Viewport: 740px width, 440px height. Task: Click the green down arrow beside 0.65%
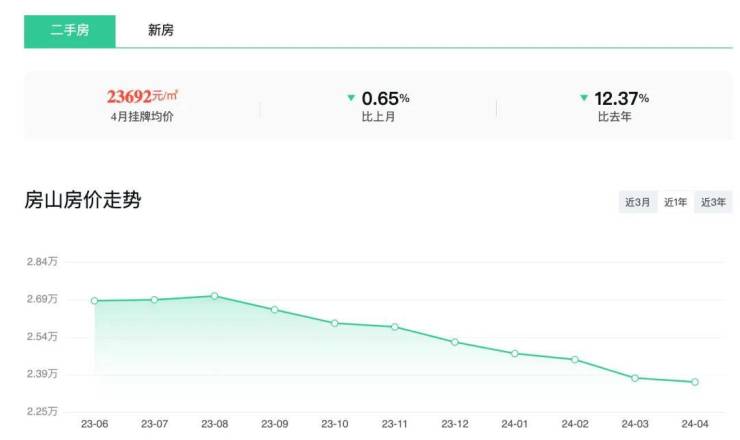[351, 98]
